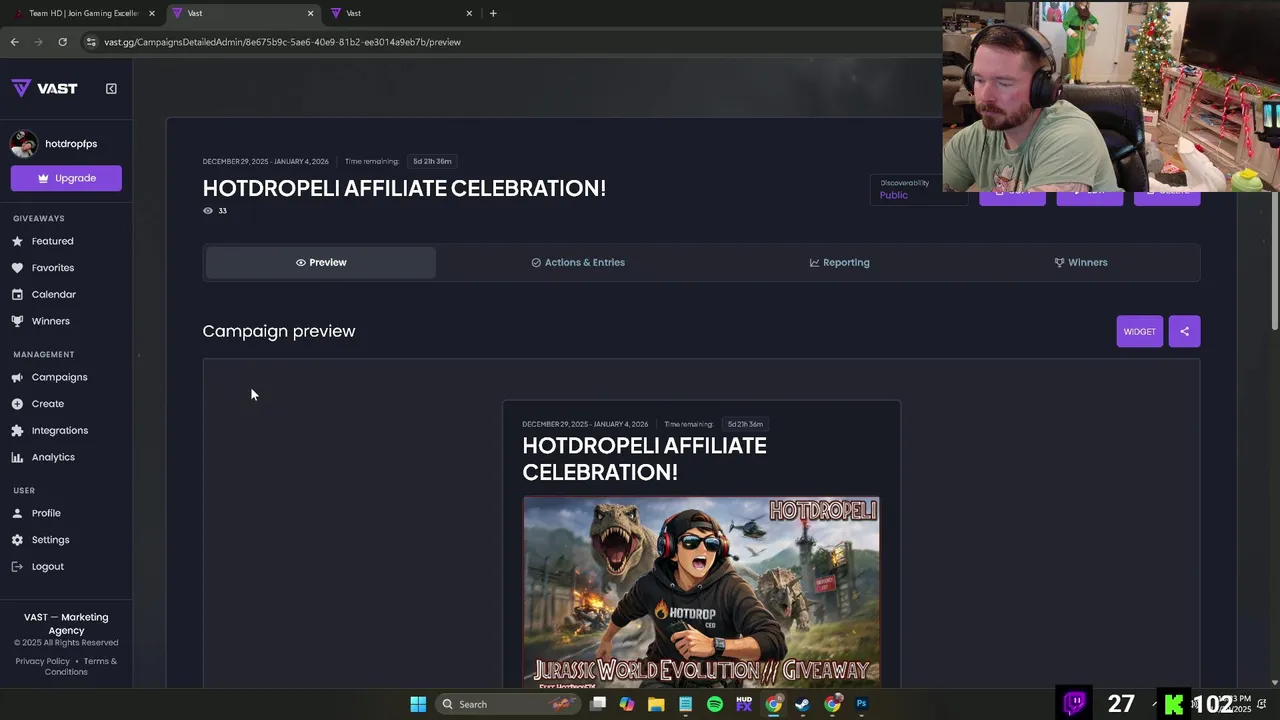Open Favorites in sidebar
Image resolution: width=1280 pixels, height=720 pixels.
point(43,268)
